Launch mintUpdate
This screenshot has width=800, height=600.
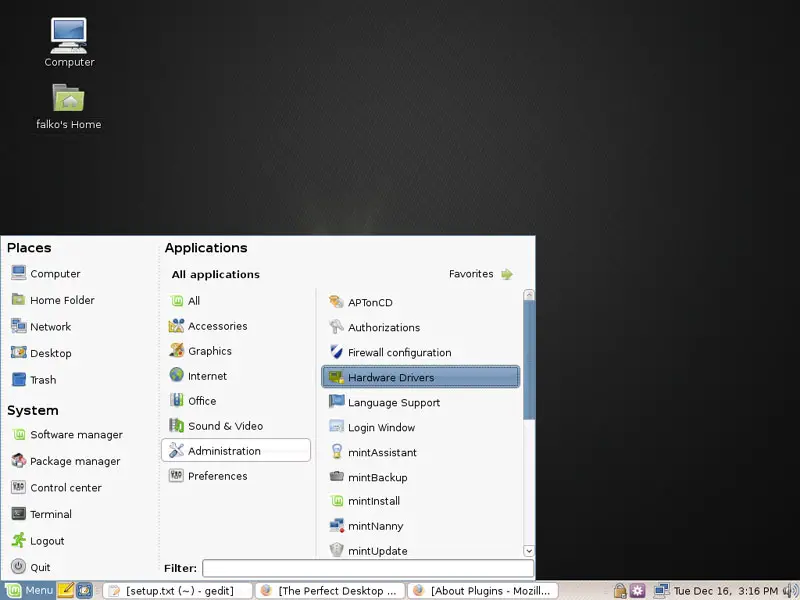pos(421,550)
